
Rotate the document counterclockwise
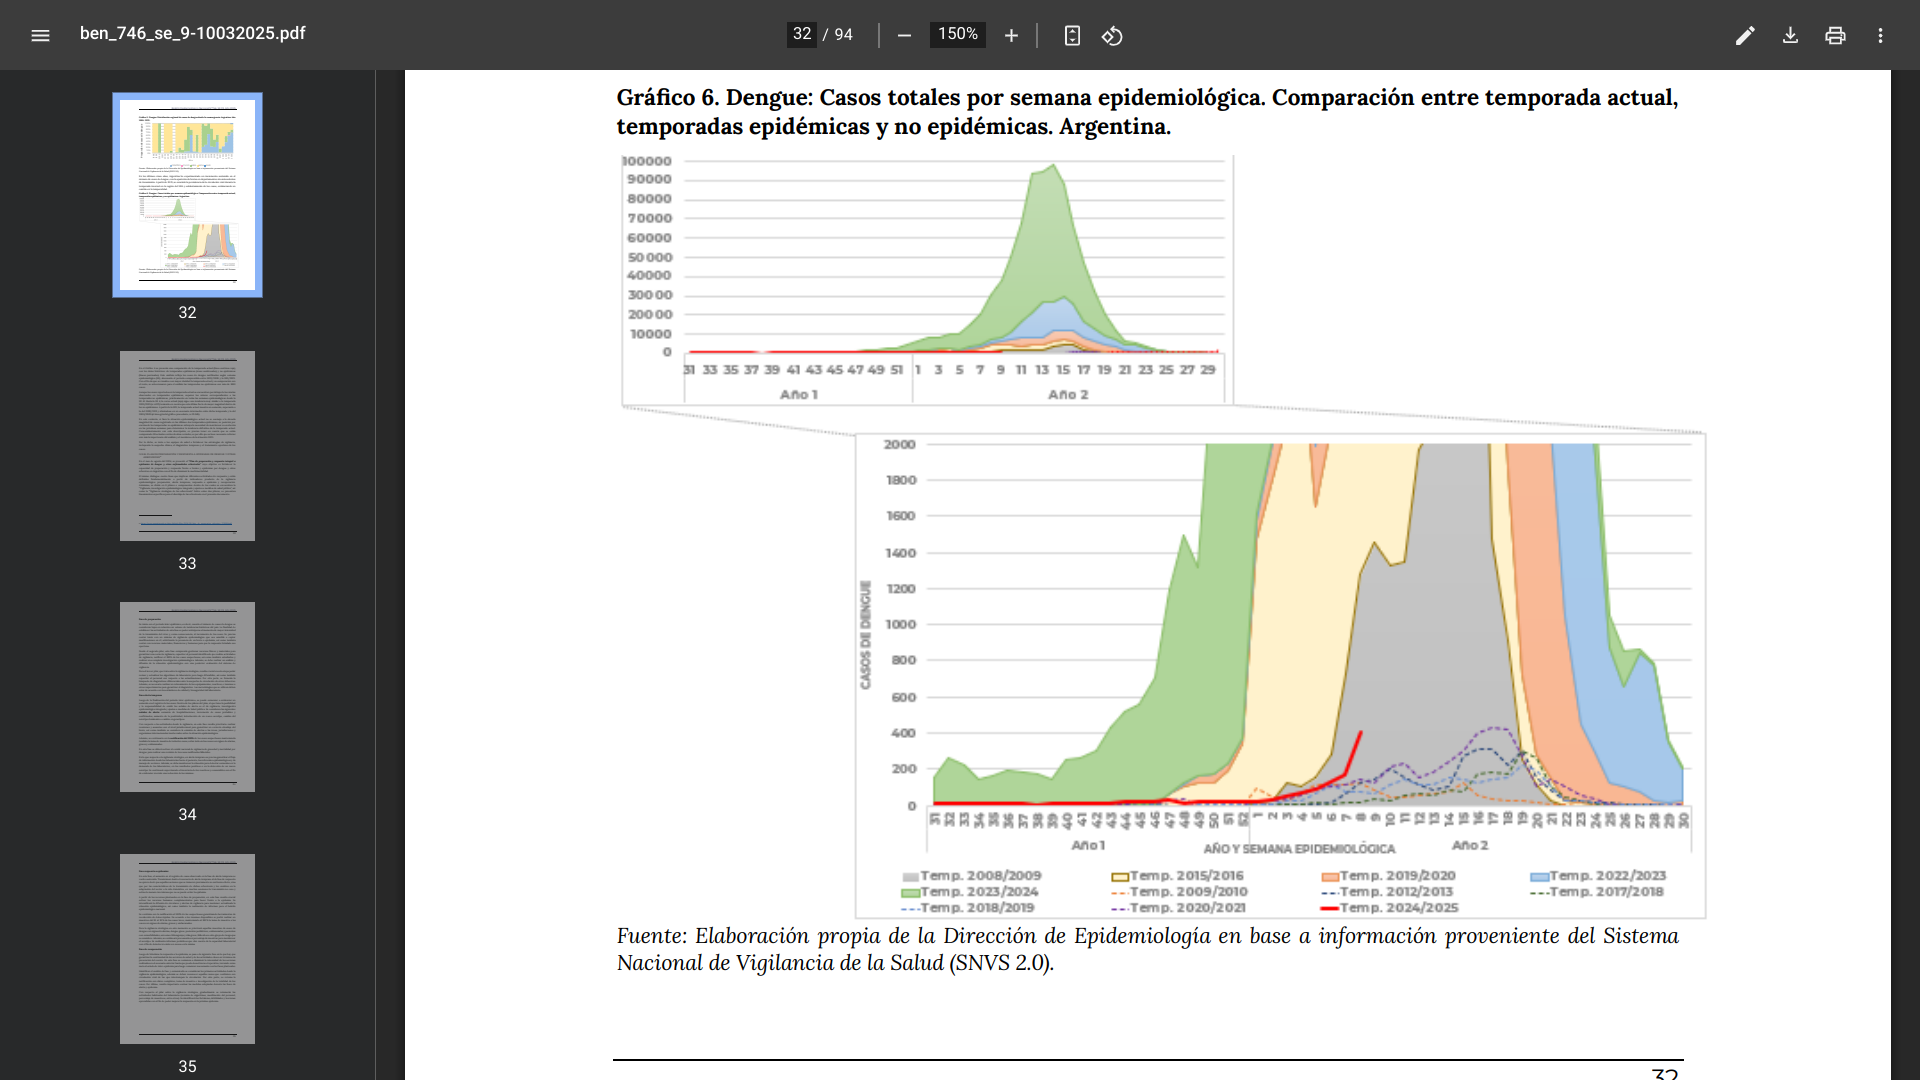pyautogui.click(x=1112, y=36)
